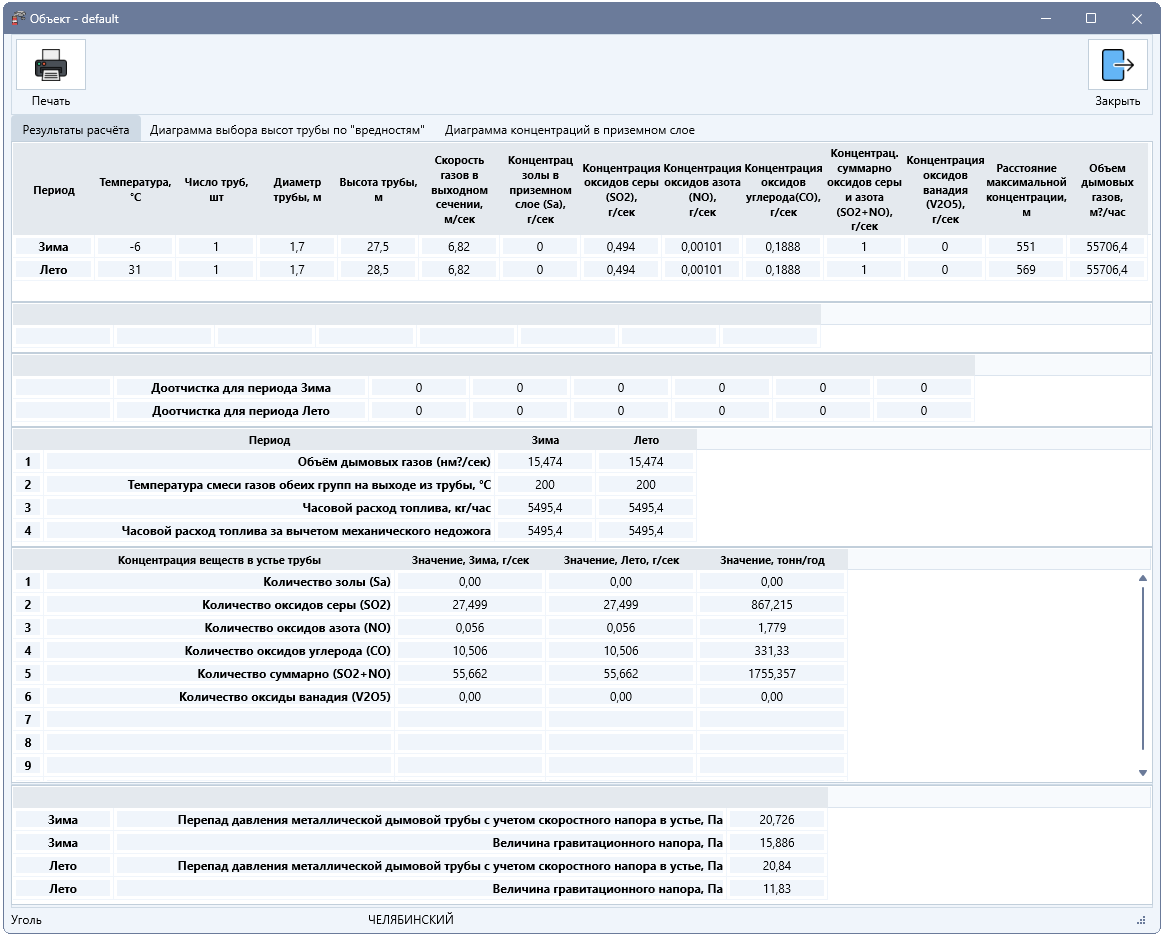
Task: Maximize the Объект window
Action: (x=1090, y=18)
